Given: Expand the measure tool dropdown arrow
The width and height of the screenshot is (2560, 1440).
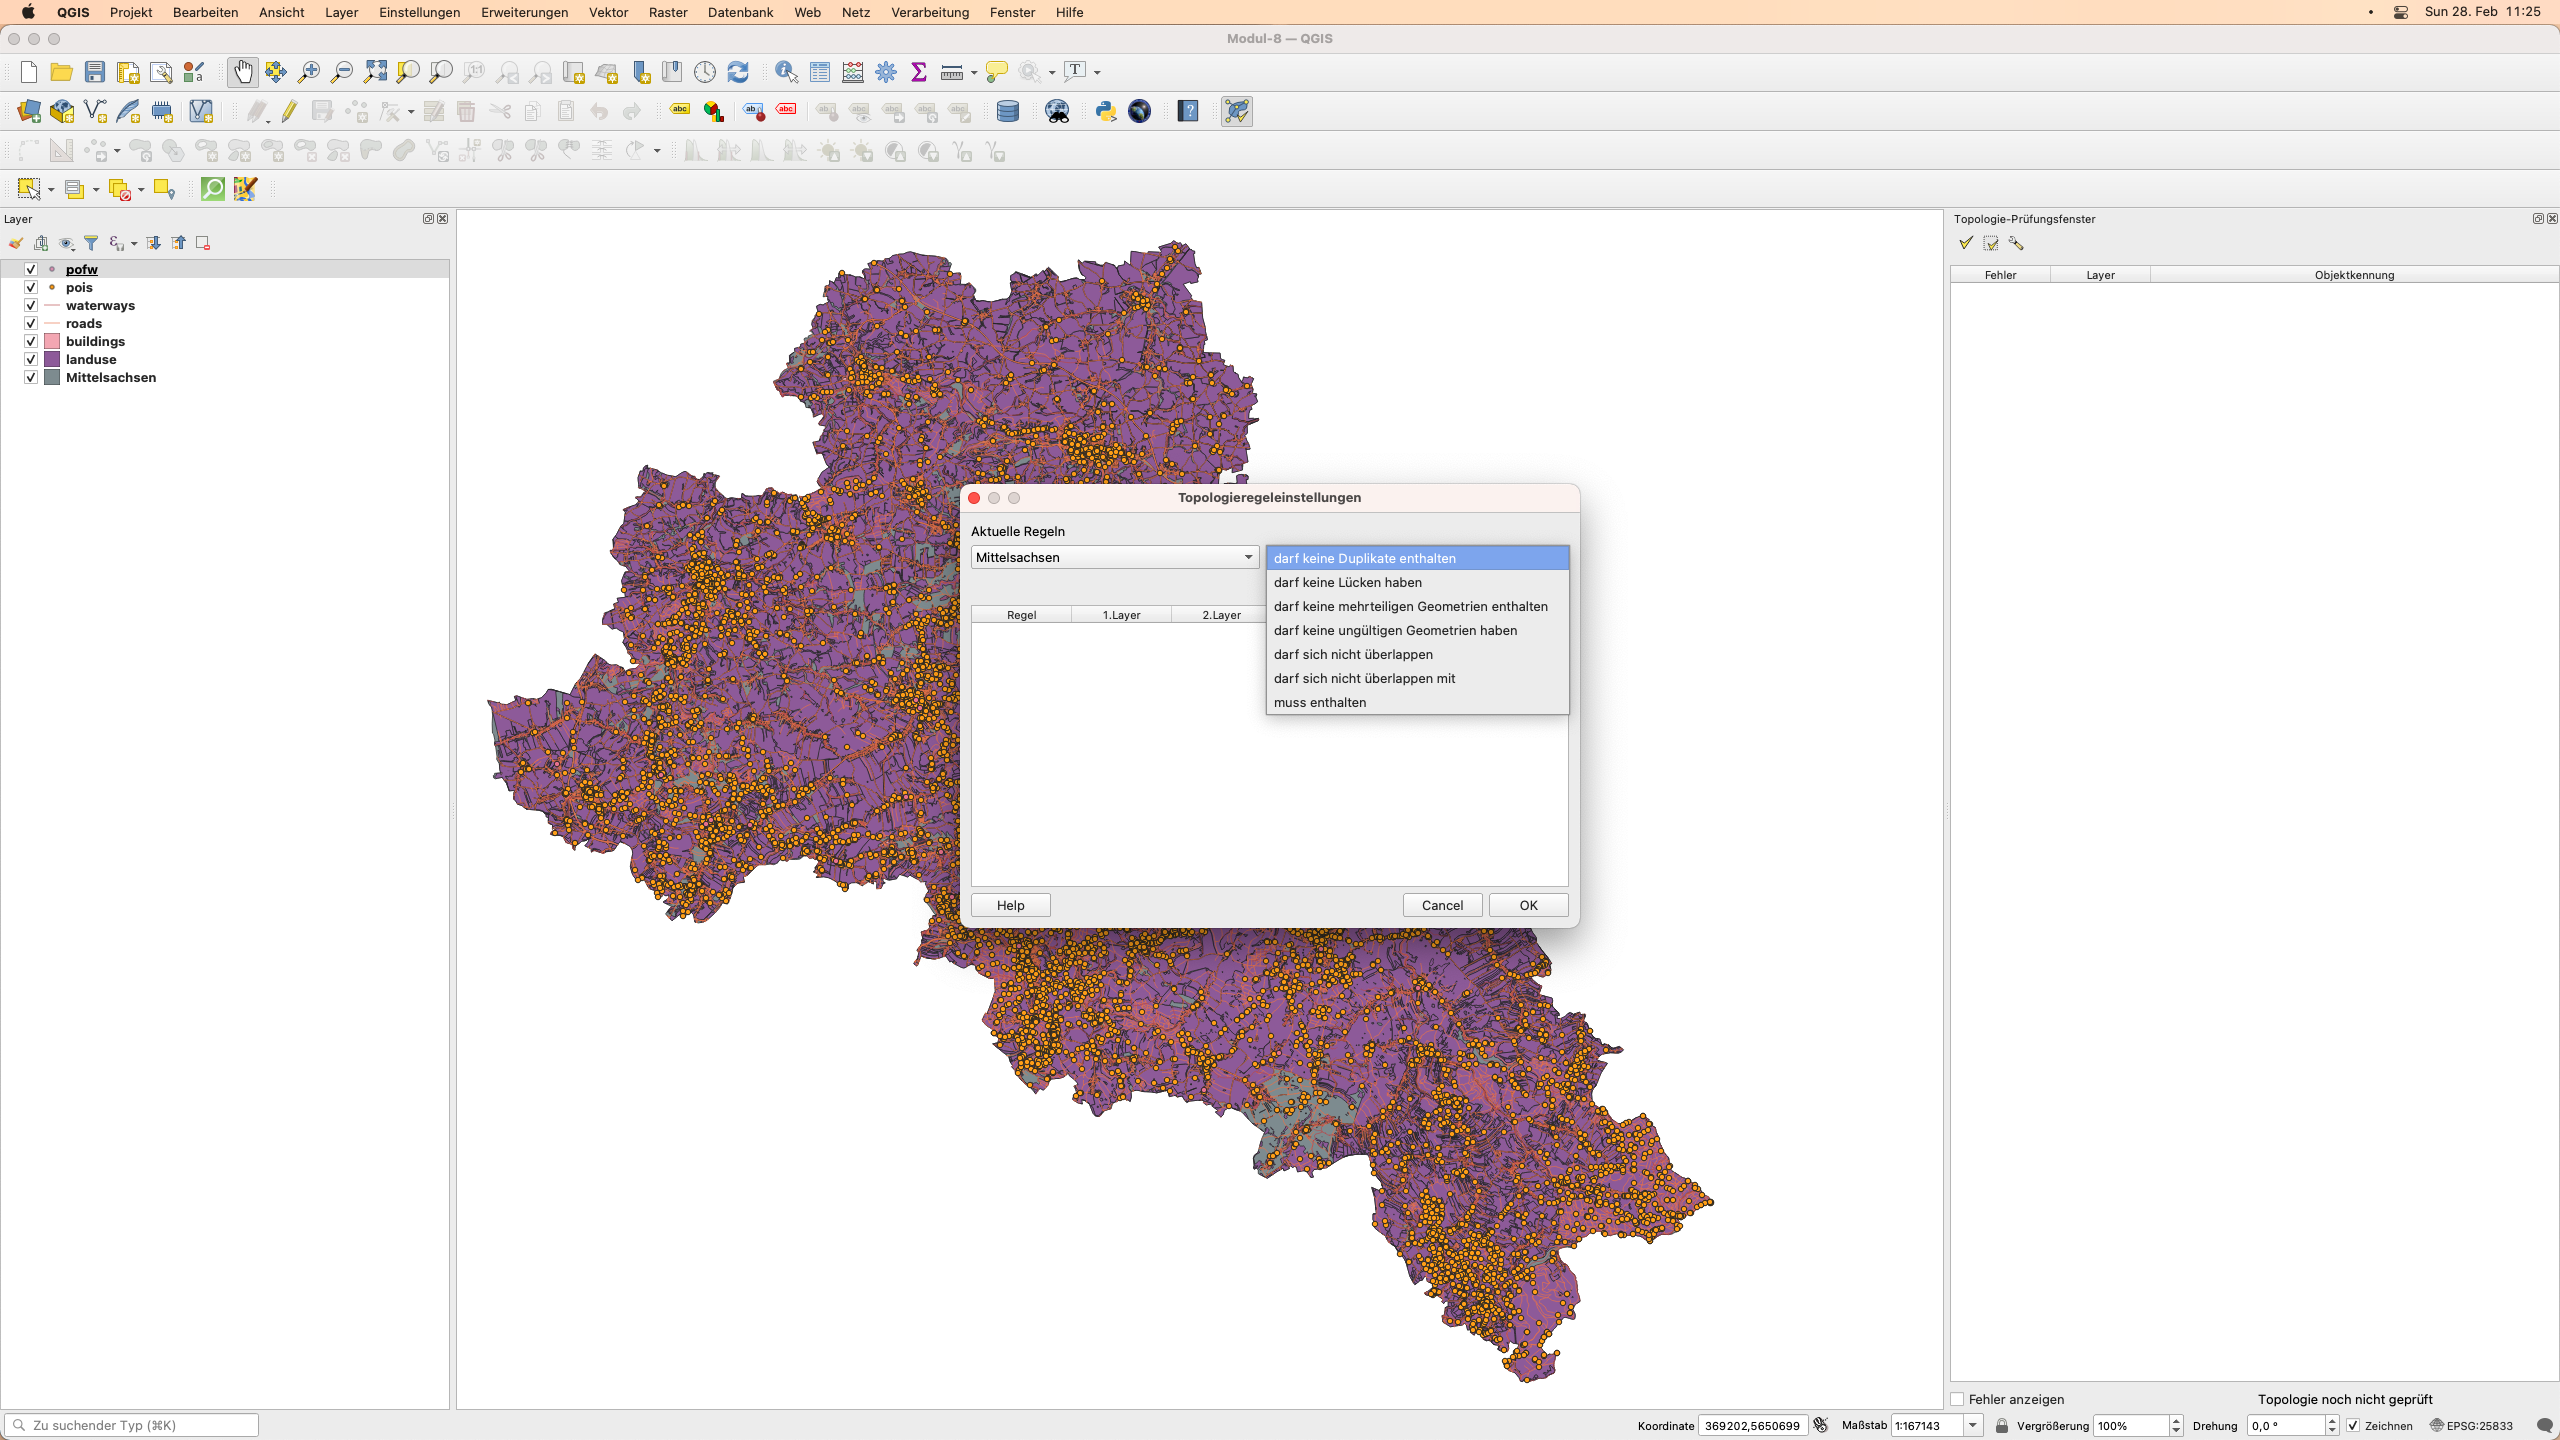Looking at the screenshot, I should [x=974, y=72].
